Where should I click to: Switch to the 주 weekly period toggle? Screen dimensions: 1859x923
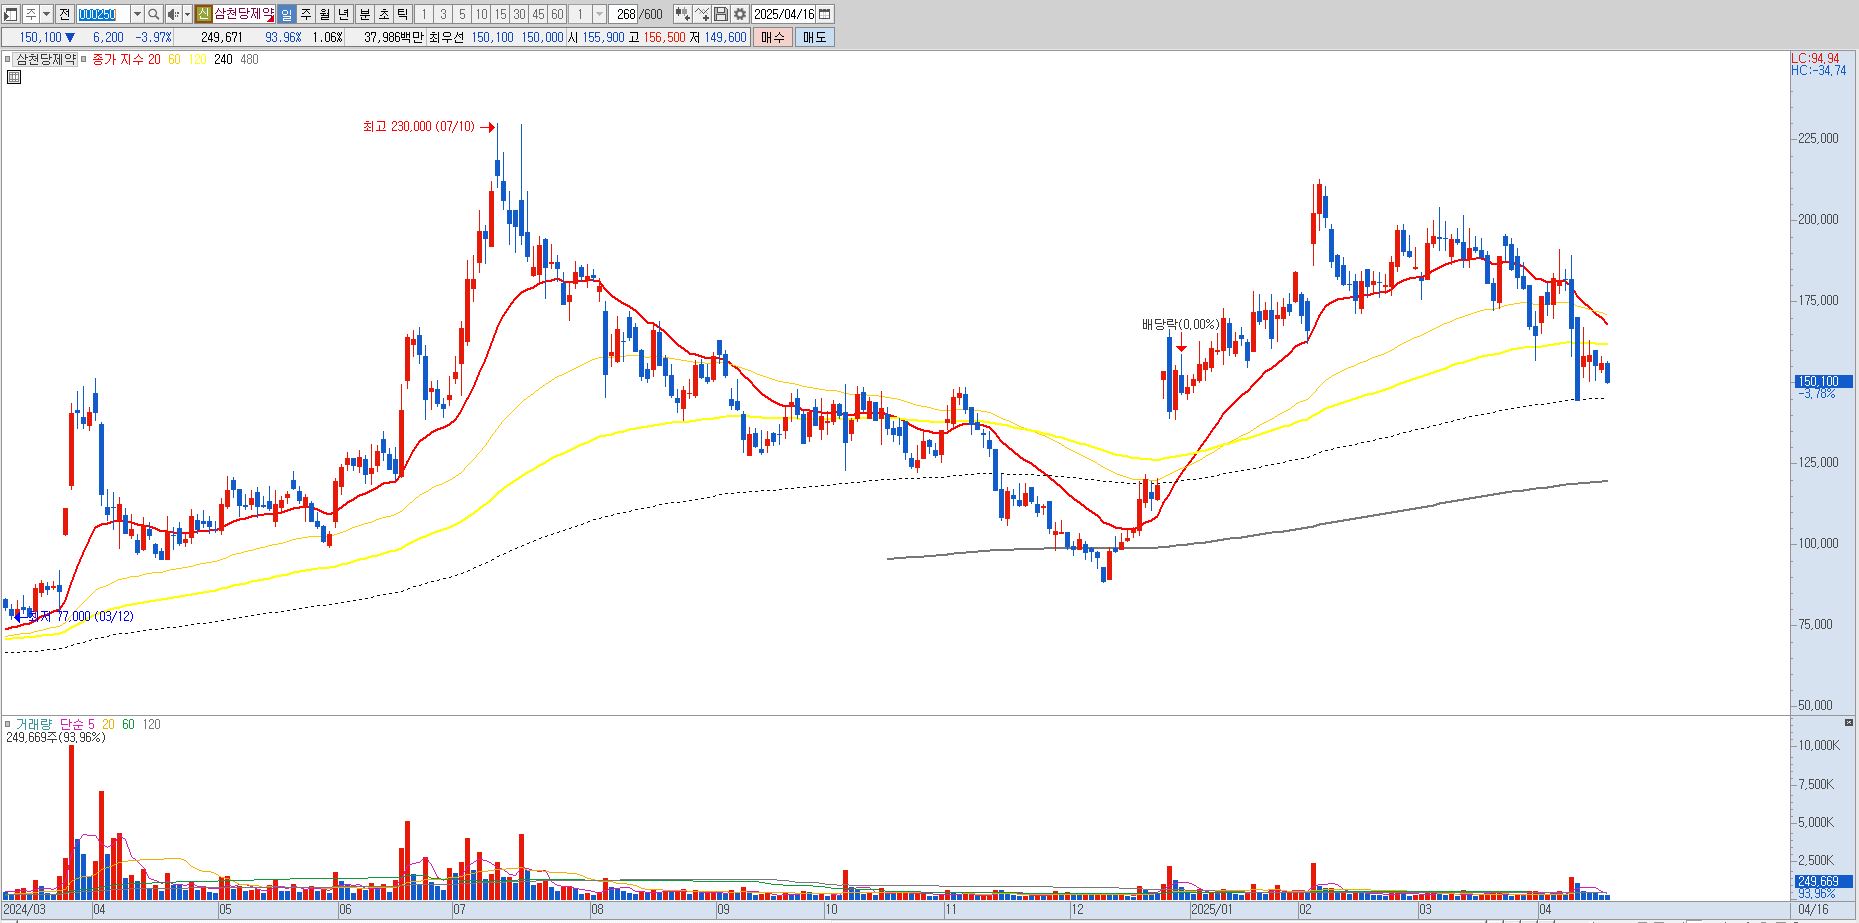pos(306,14)
